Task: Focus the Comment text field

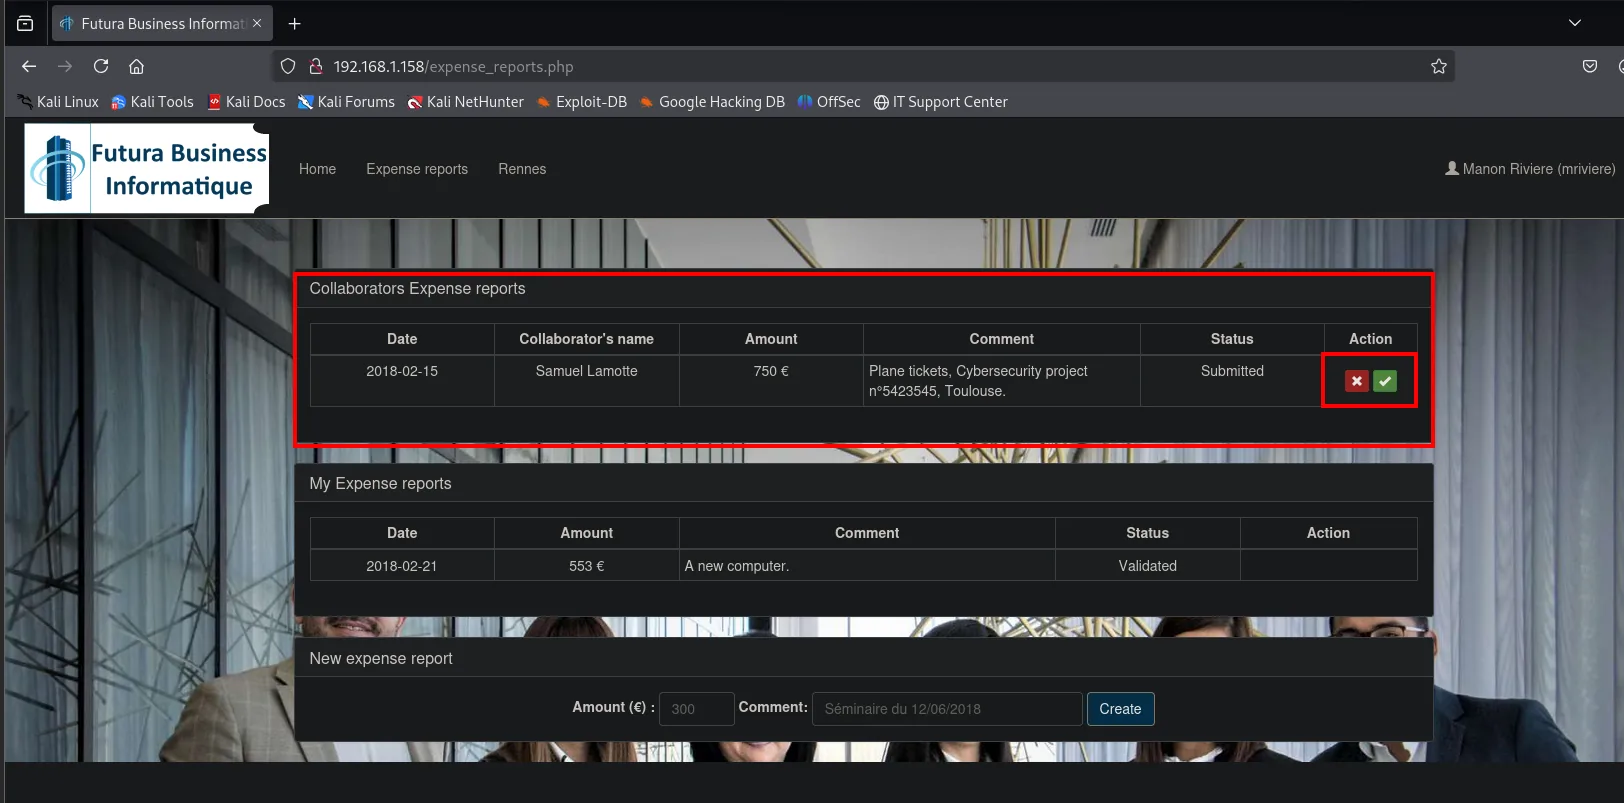Action: 947,709
